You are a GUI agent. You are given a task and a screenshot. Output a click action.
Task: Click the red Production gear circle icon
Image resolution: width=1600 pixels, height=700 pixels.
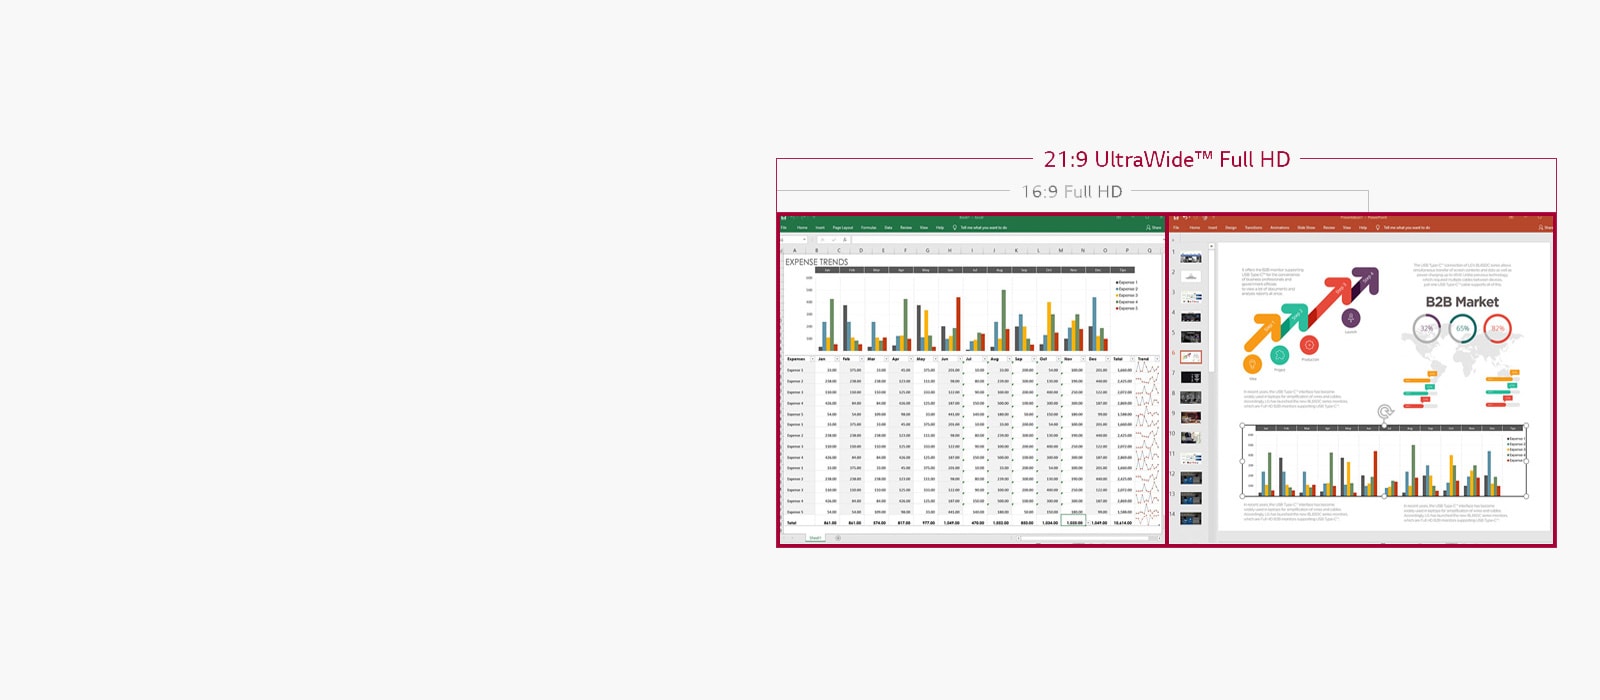tap(1309, 345)
